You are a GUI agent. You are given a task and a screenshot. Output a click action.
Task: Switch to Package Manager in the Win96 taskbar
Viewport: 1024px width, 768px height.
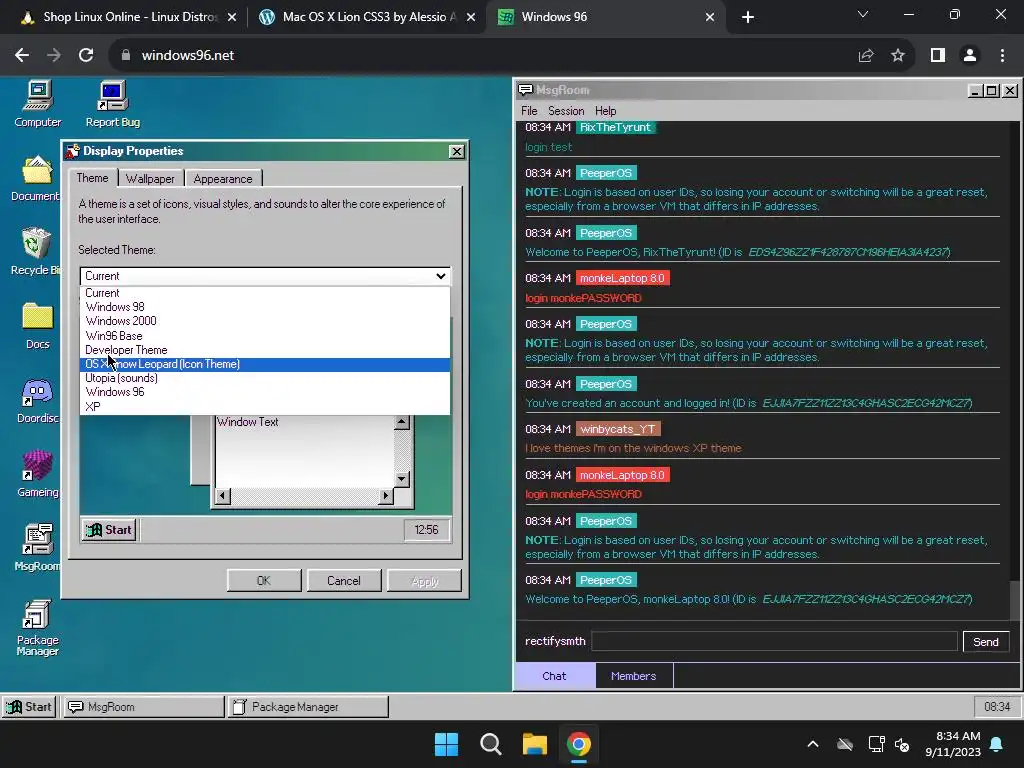pyautogui.click(x=308, y=707)
